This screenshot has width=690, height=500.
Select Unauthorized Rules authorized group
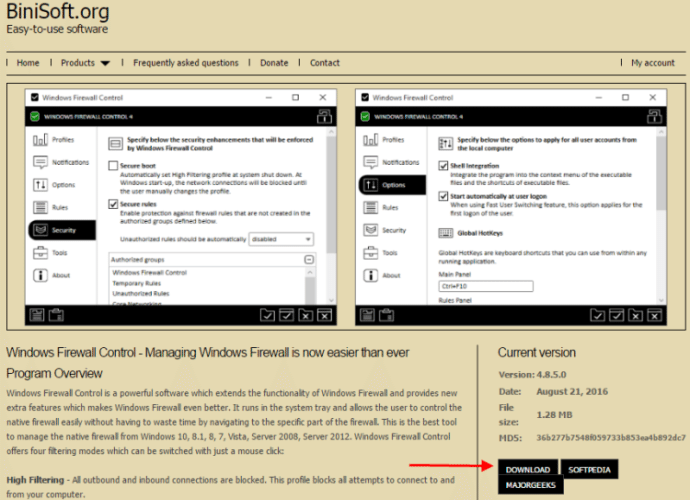click(141, 294)
